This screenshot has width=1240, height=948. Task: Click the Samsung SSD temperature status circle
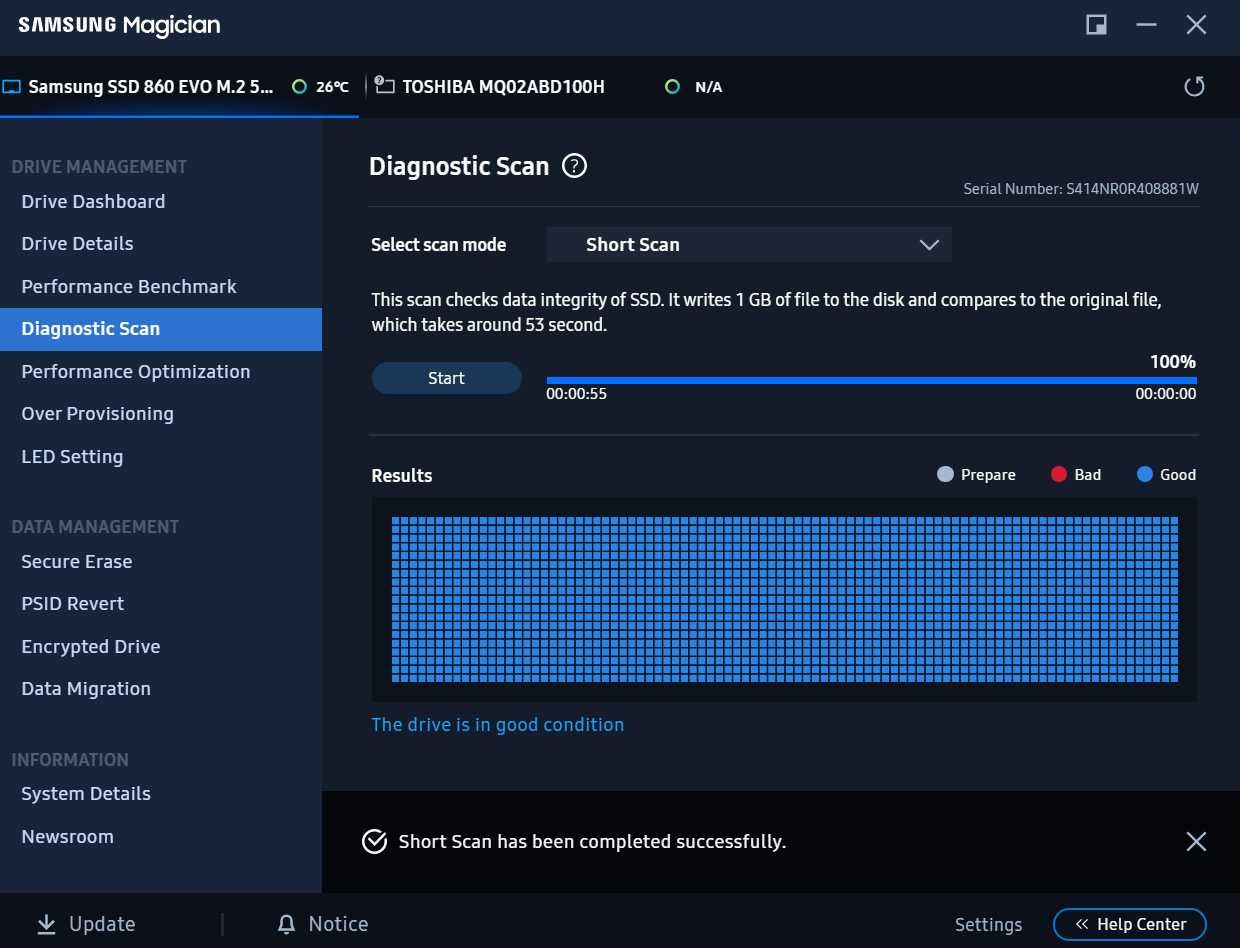point(299,87)
